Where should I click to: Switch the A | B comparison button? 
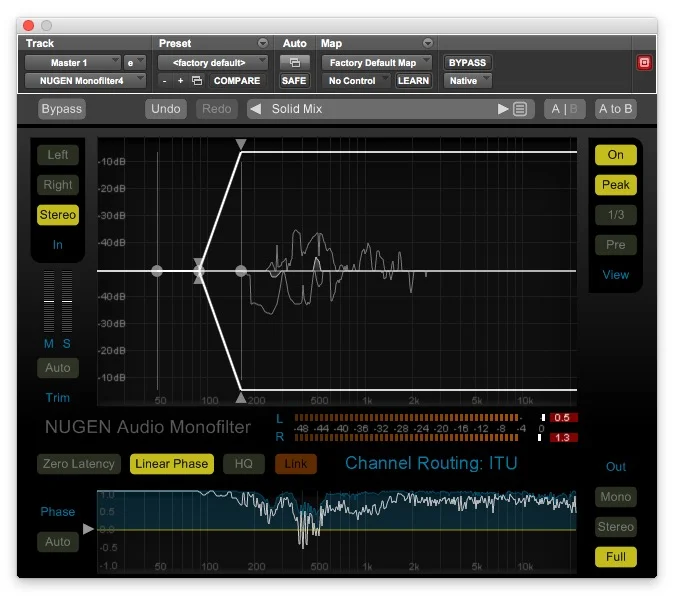pos(564,109)
